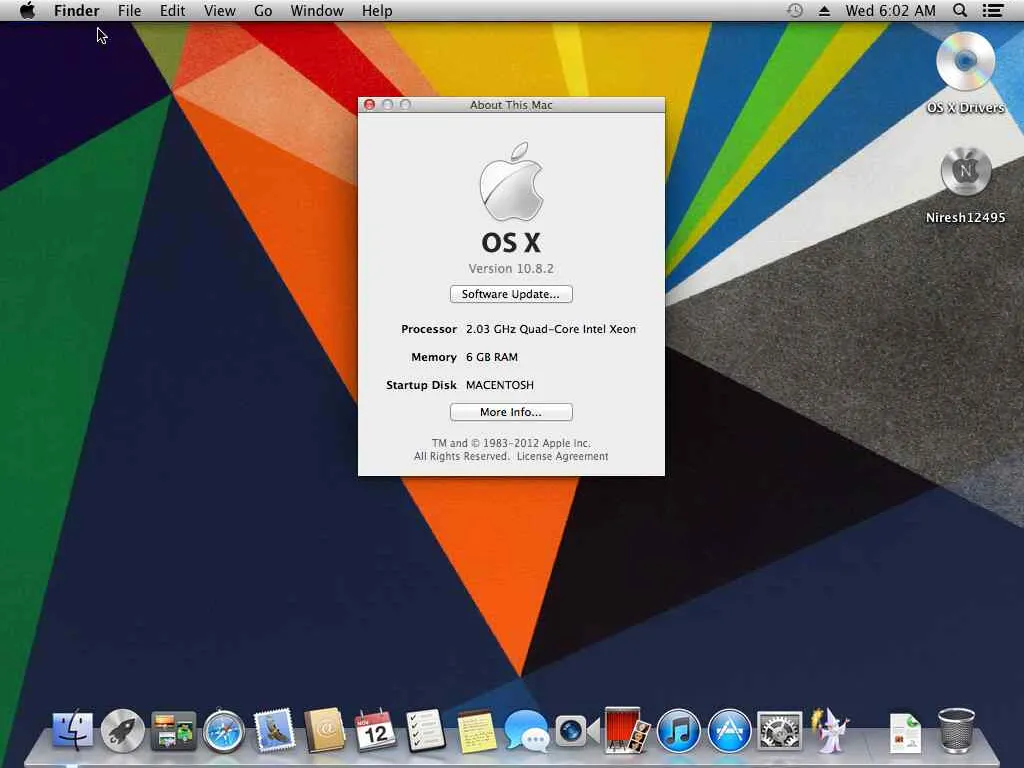Open Mission Control in the Dock
Viewport: 1024px width, 768px height.
pyautogui.click(x=173, y=730)
